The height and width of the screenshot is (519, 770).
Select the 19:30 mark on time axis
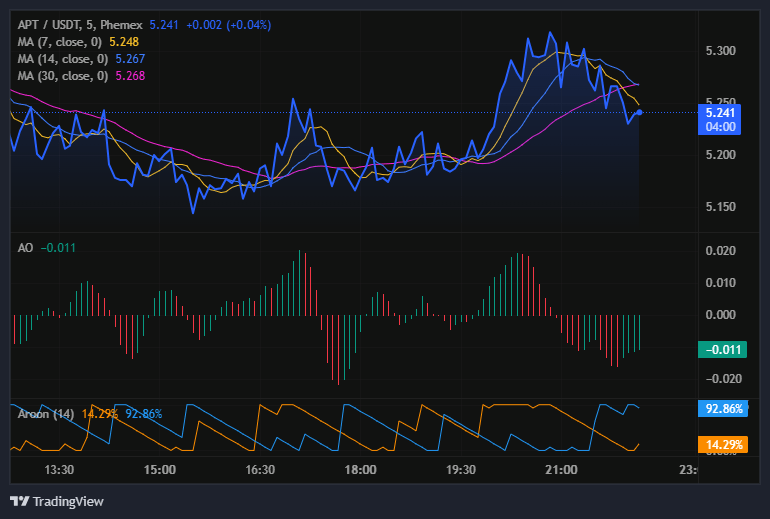tap(460, 469)
